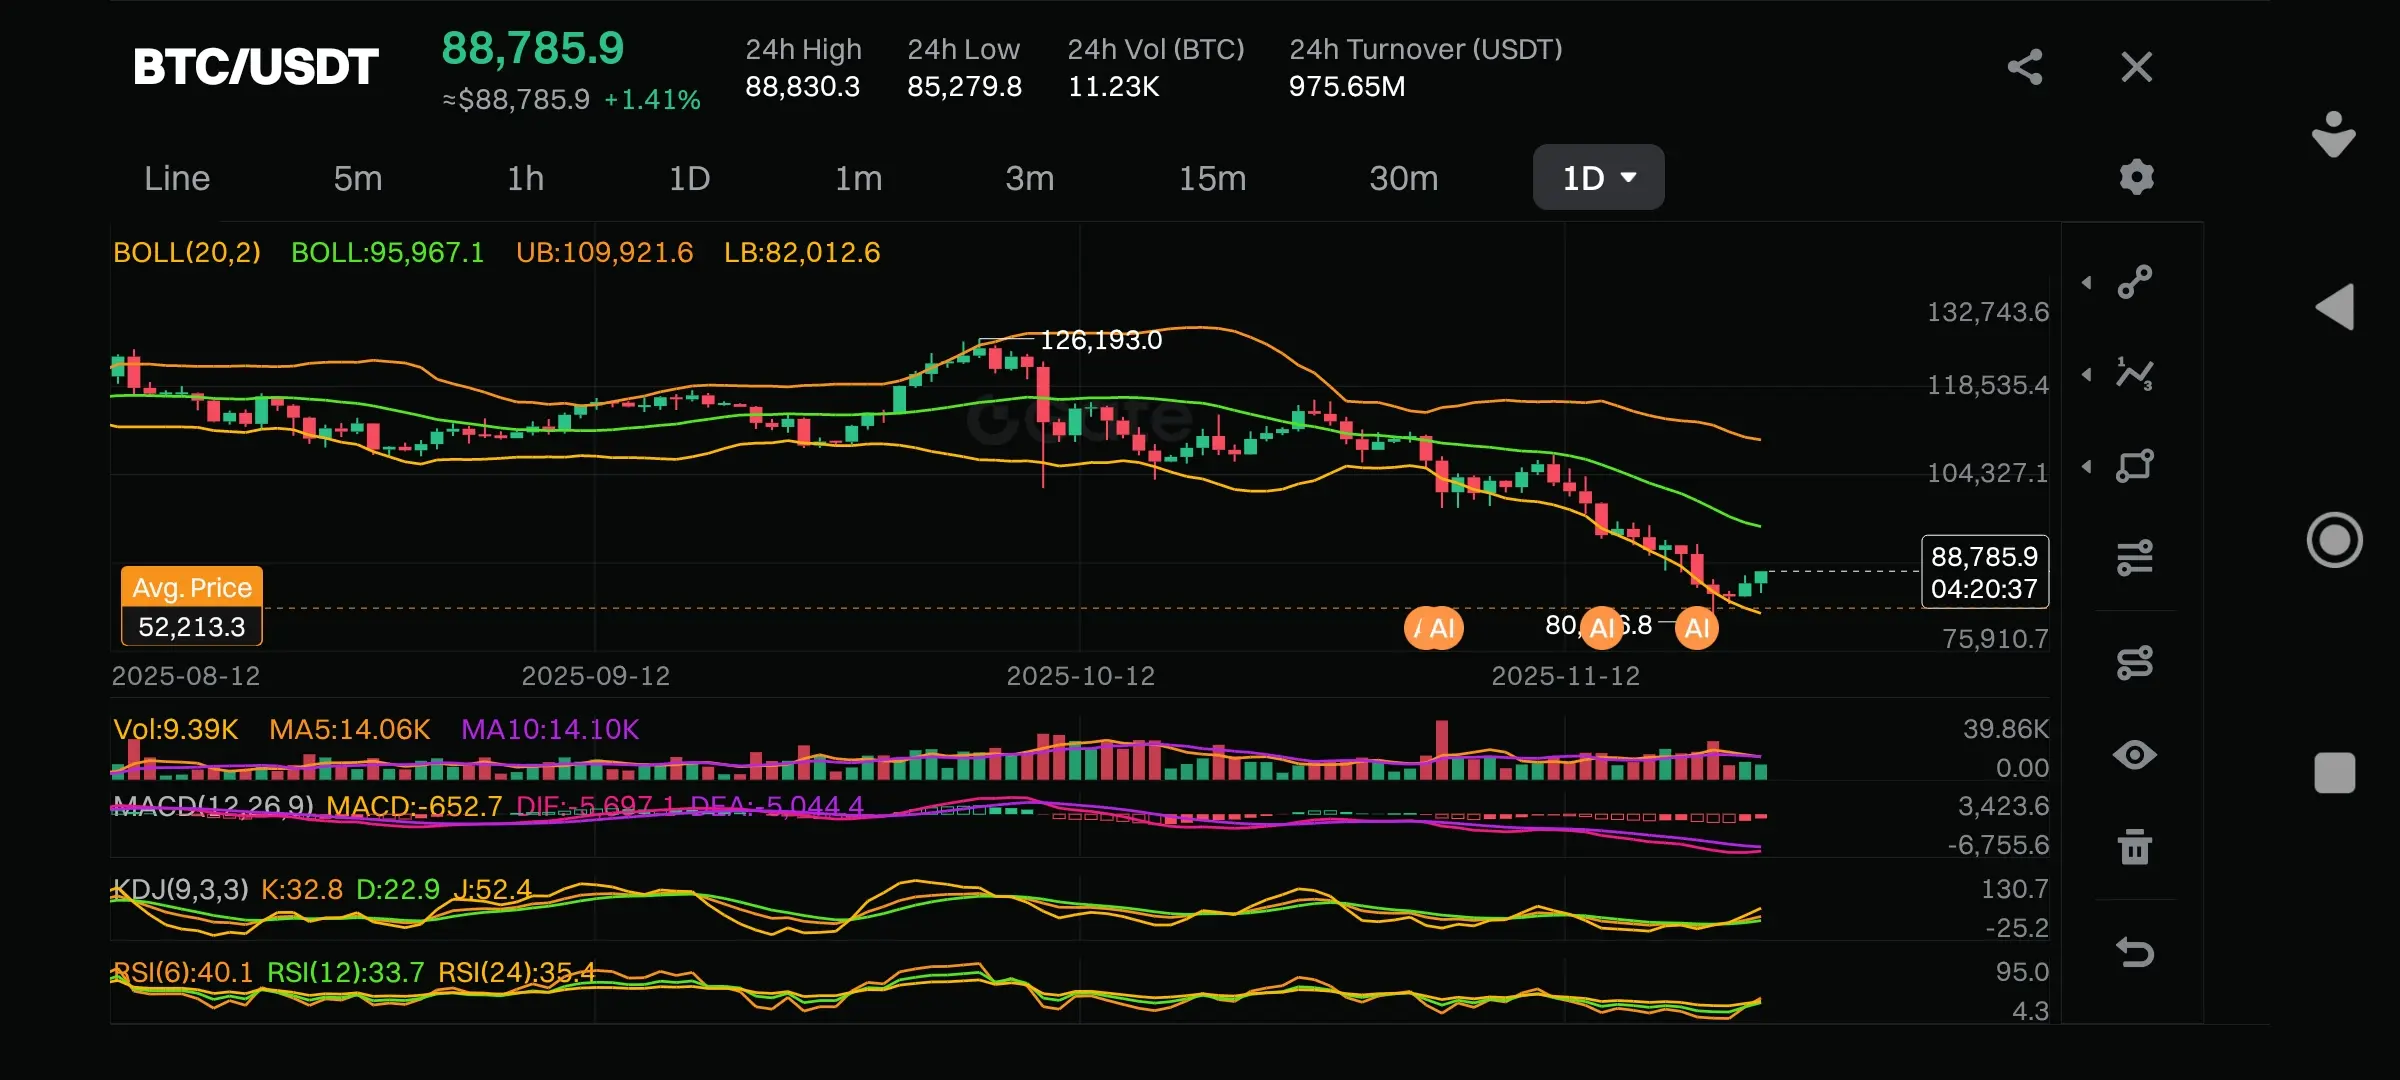Expand the wave tools arrow
The height and width of the screenshot is (1080, 2400).
pyautogui.click(x=2087, y=375)
